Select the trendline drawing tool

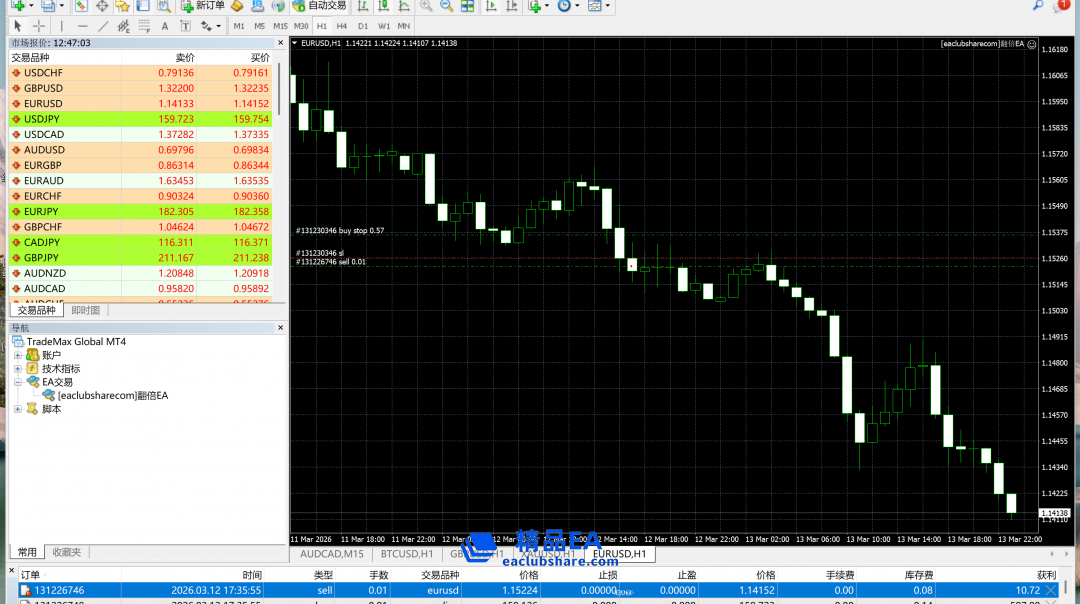(x=102, y=26)
